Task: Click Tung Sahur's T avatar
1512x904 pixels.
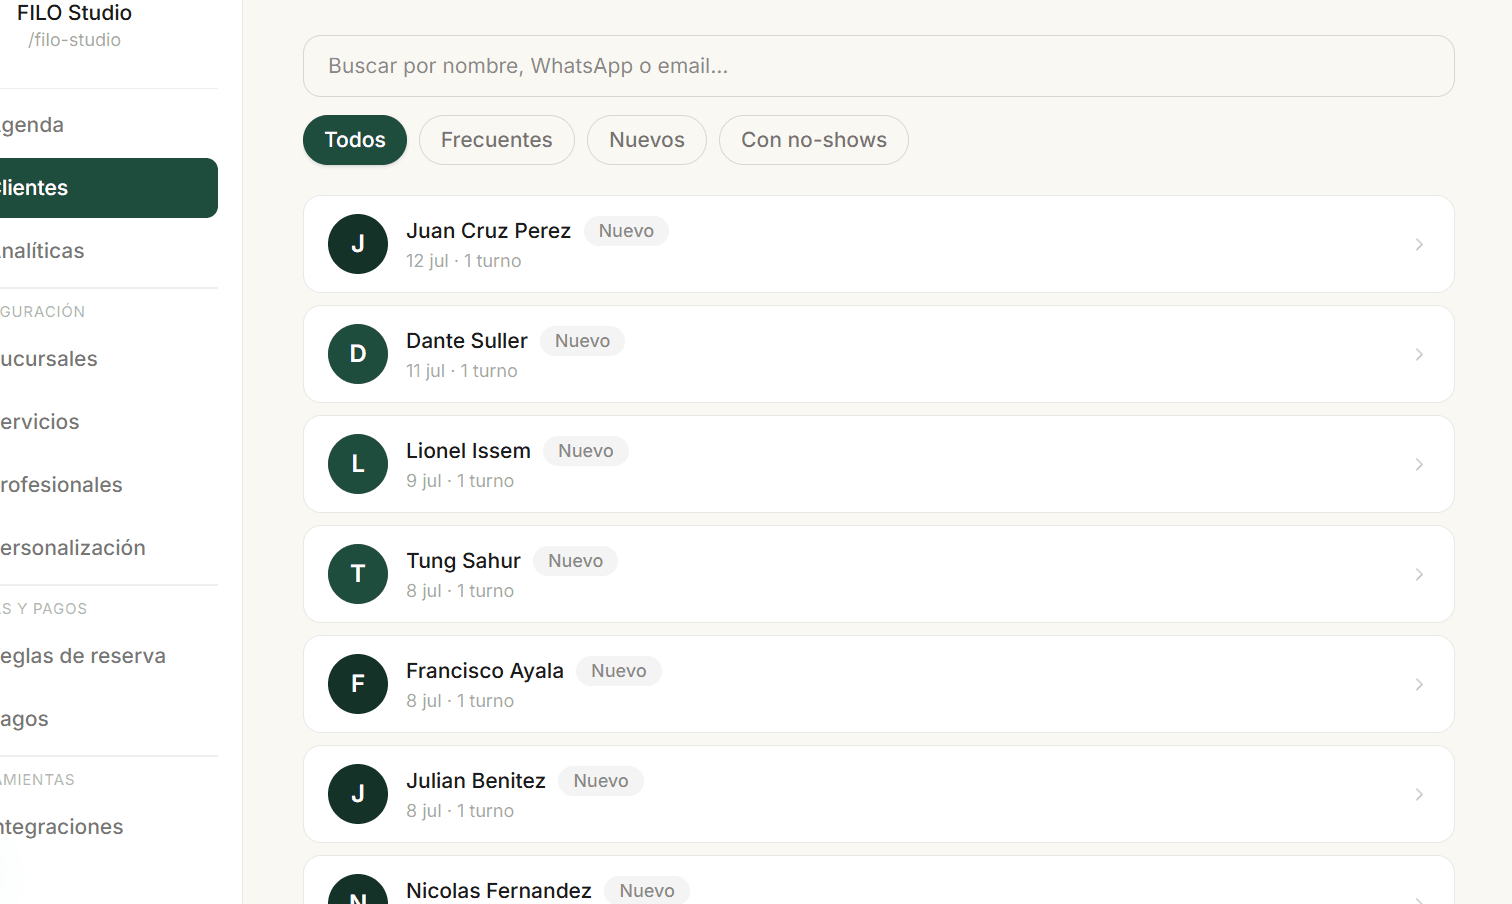Action: [x=358, y=574]
